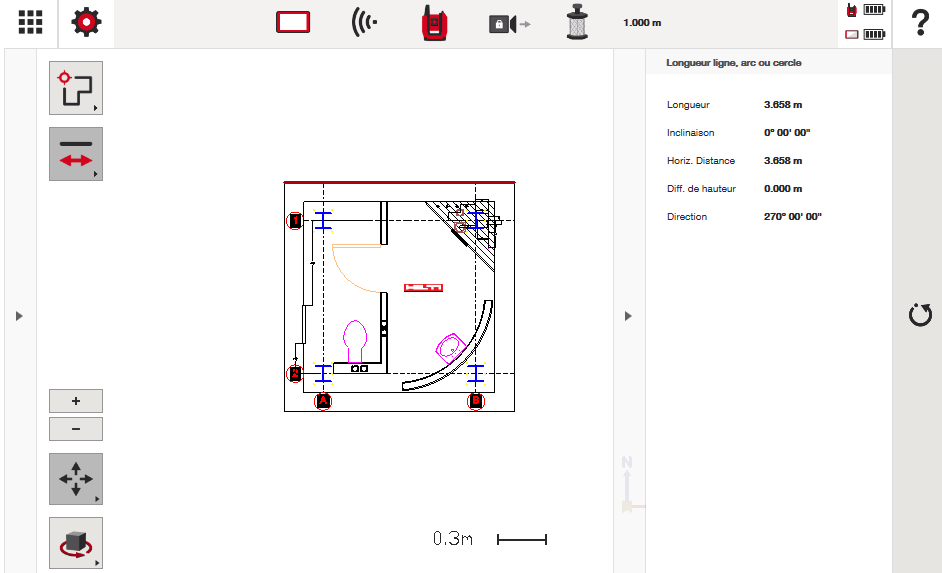
Task: Collapse the right measurement panel arrow
Action: pos(628,316)
